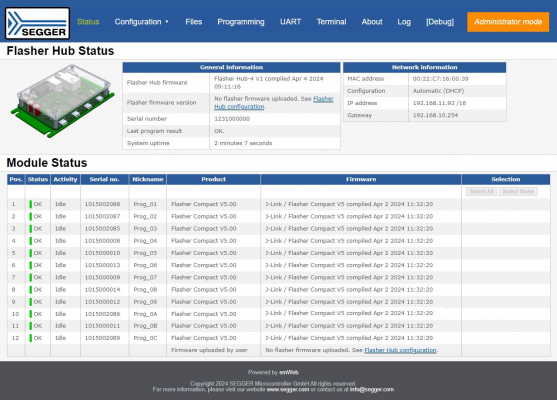The image size is (557, 400).
Task: Click the Activity column header
Action: pos(65,179)
